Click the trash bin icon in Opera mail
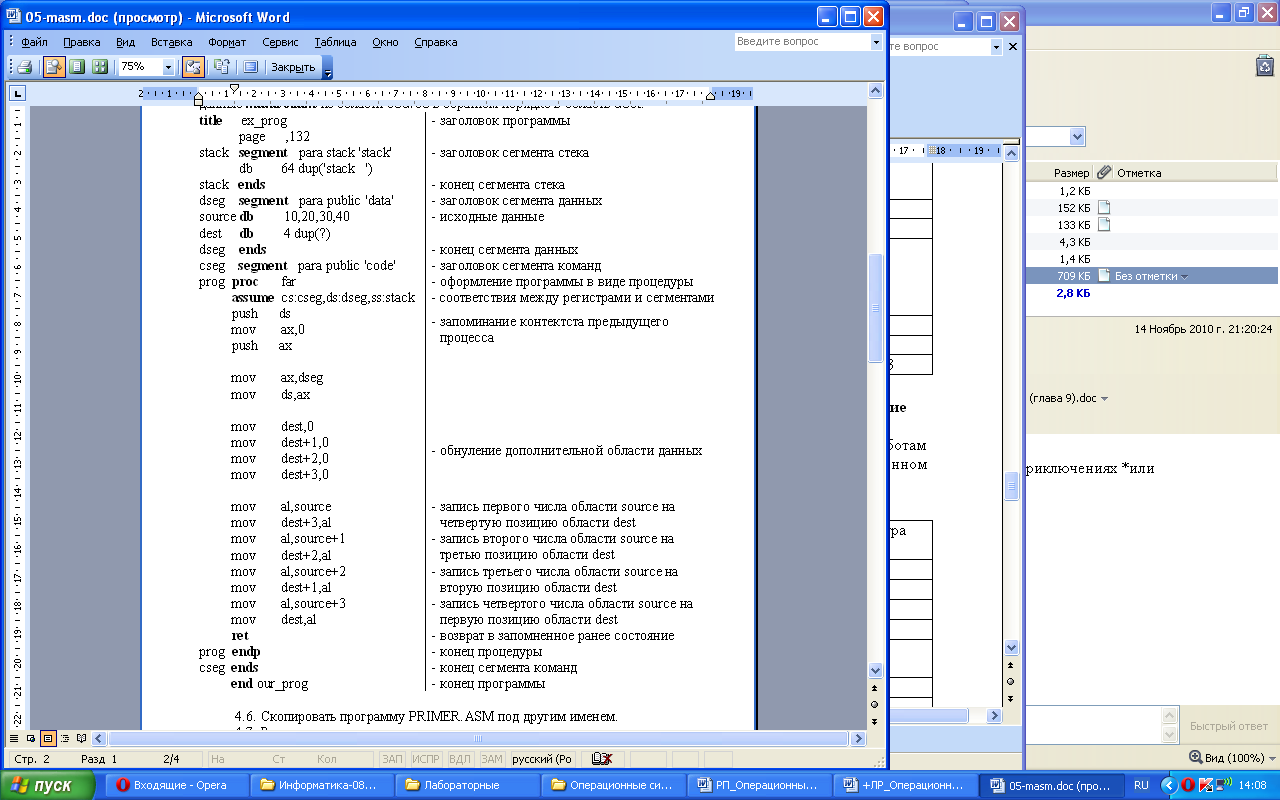This screenshot has width=1280, height=800. [x=1264, y=66]
